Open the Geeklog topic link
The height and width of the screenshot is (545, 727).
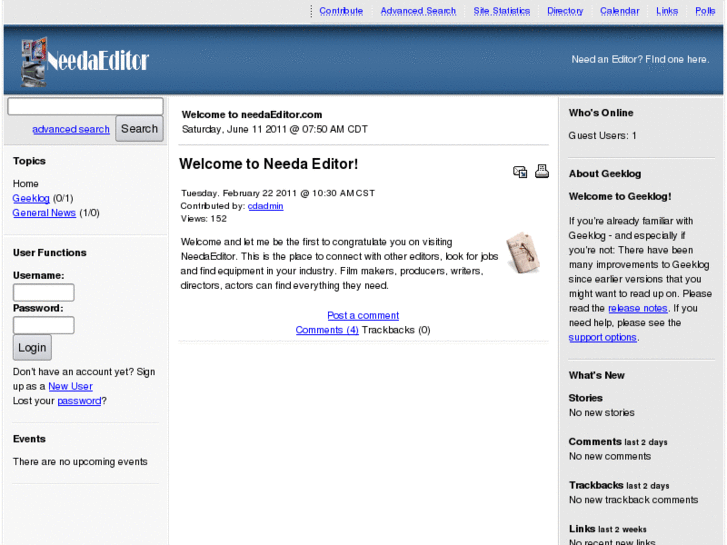pos(31,199)
